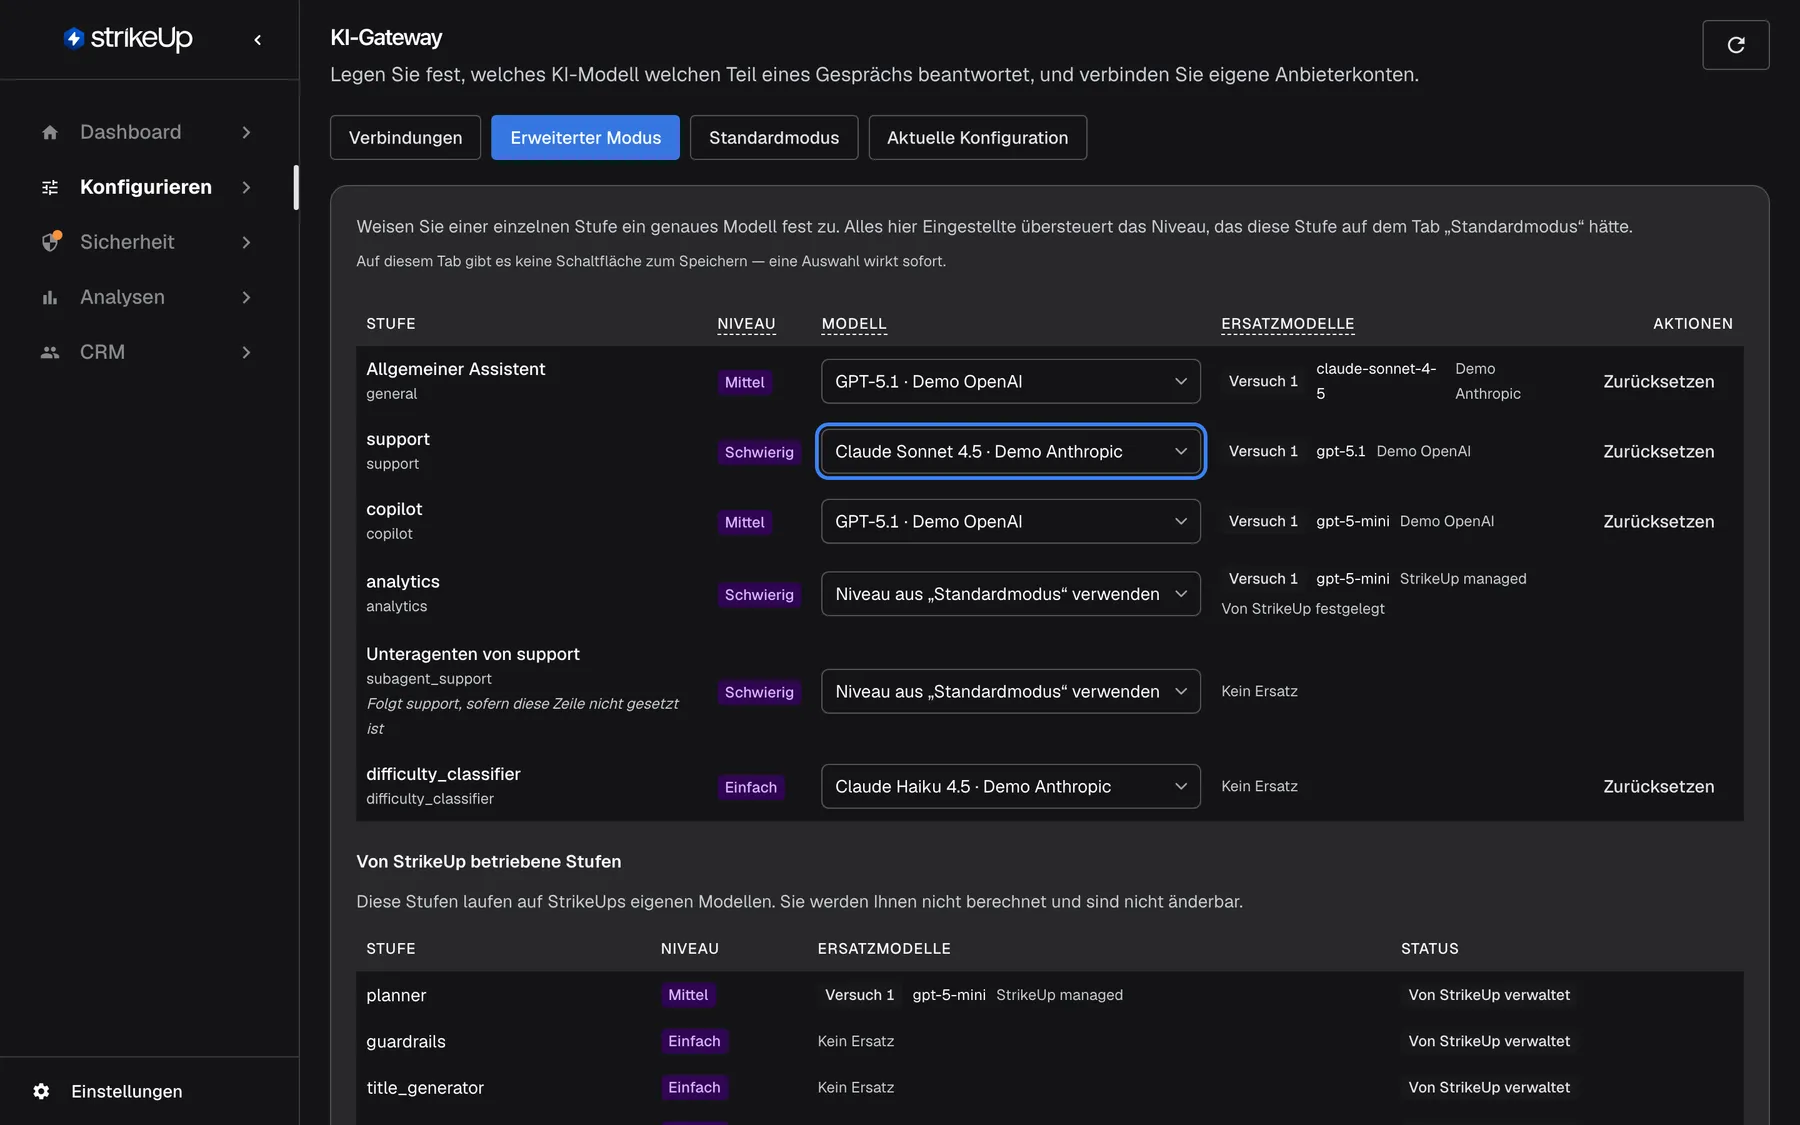This screenshot has width=1800, height=1125.
Task: Collapse the sidebar with the back chevron
Action: pos(258,40)
